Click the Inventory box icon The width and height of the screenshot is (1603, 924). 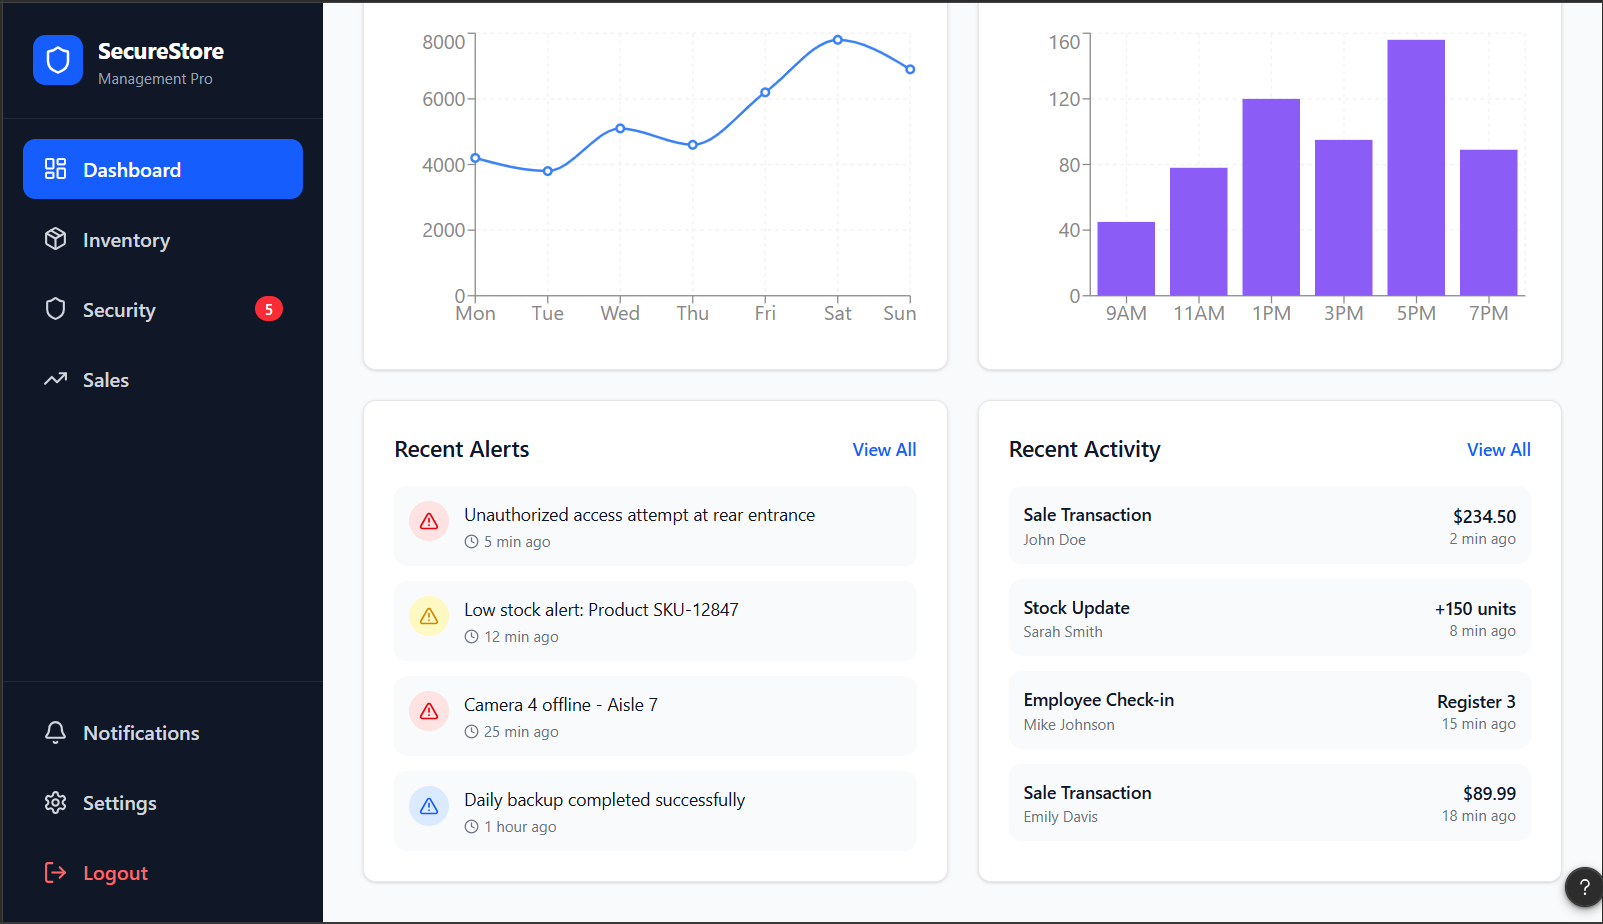pos(56,239)
